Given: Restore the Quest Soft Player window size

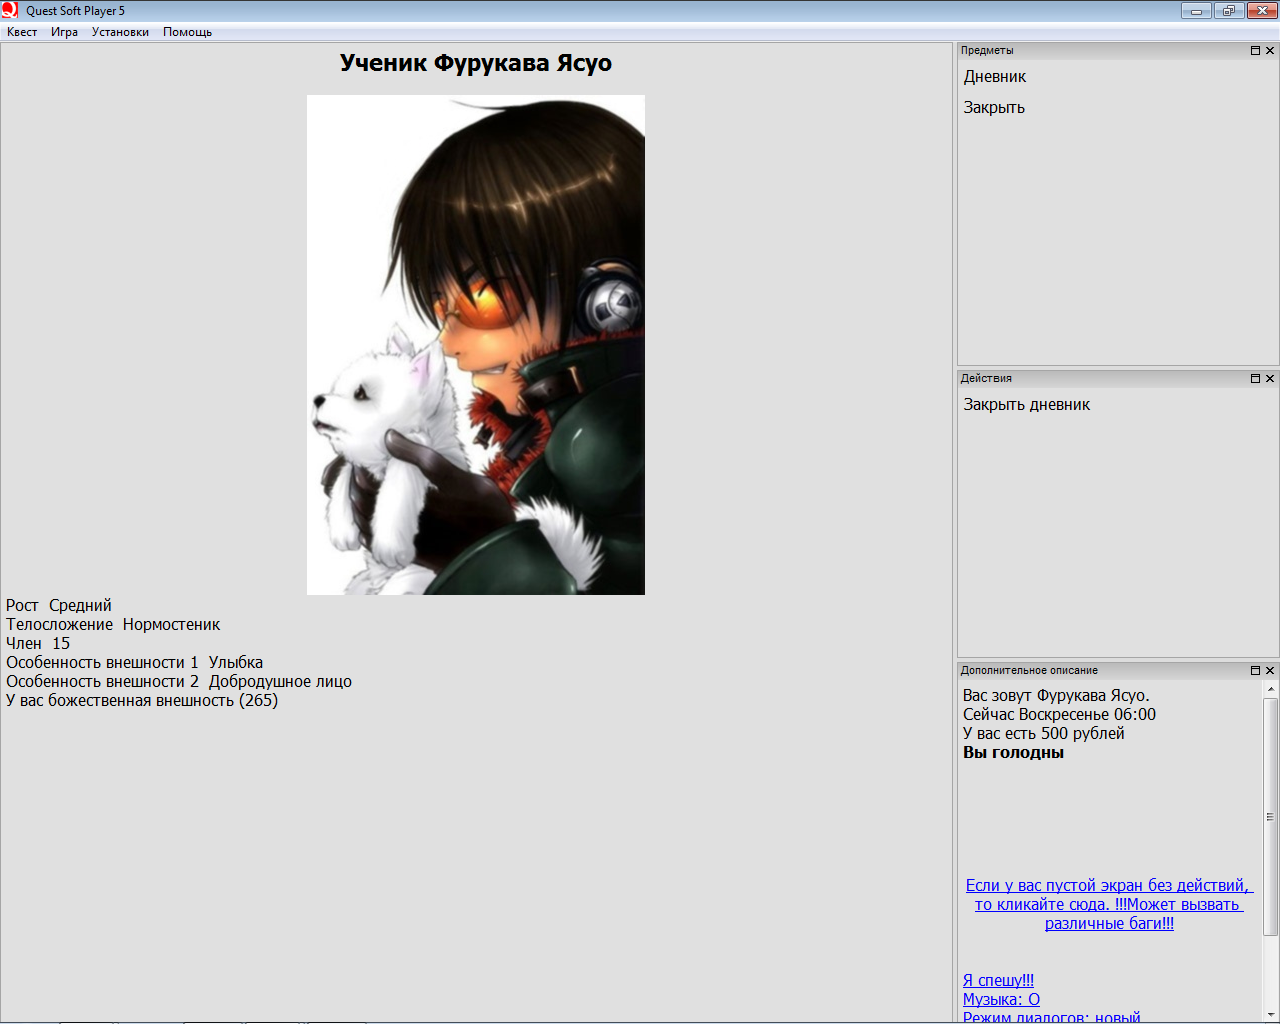Looking at the screenshot, I should point(1228,11).
